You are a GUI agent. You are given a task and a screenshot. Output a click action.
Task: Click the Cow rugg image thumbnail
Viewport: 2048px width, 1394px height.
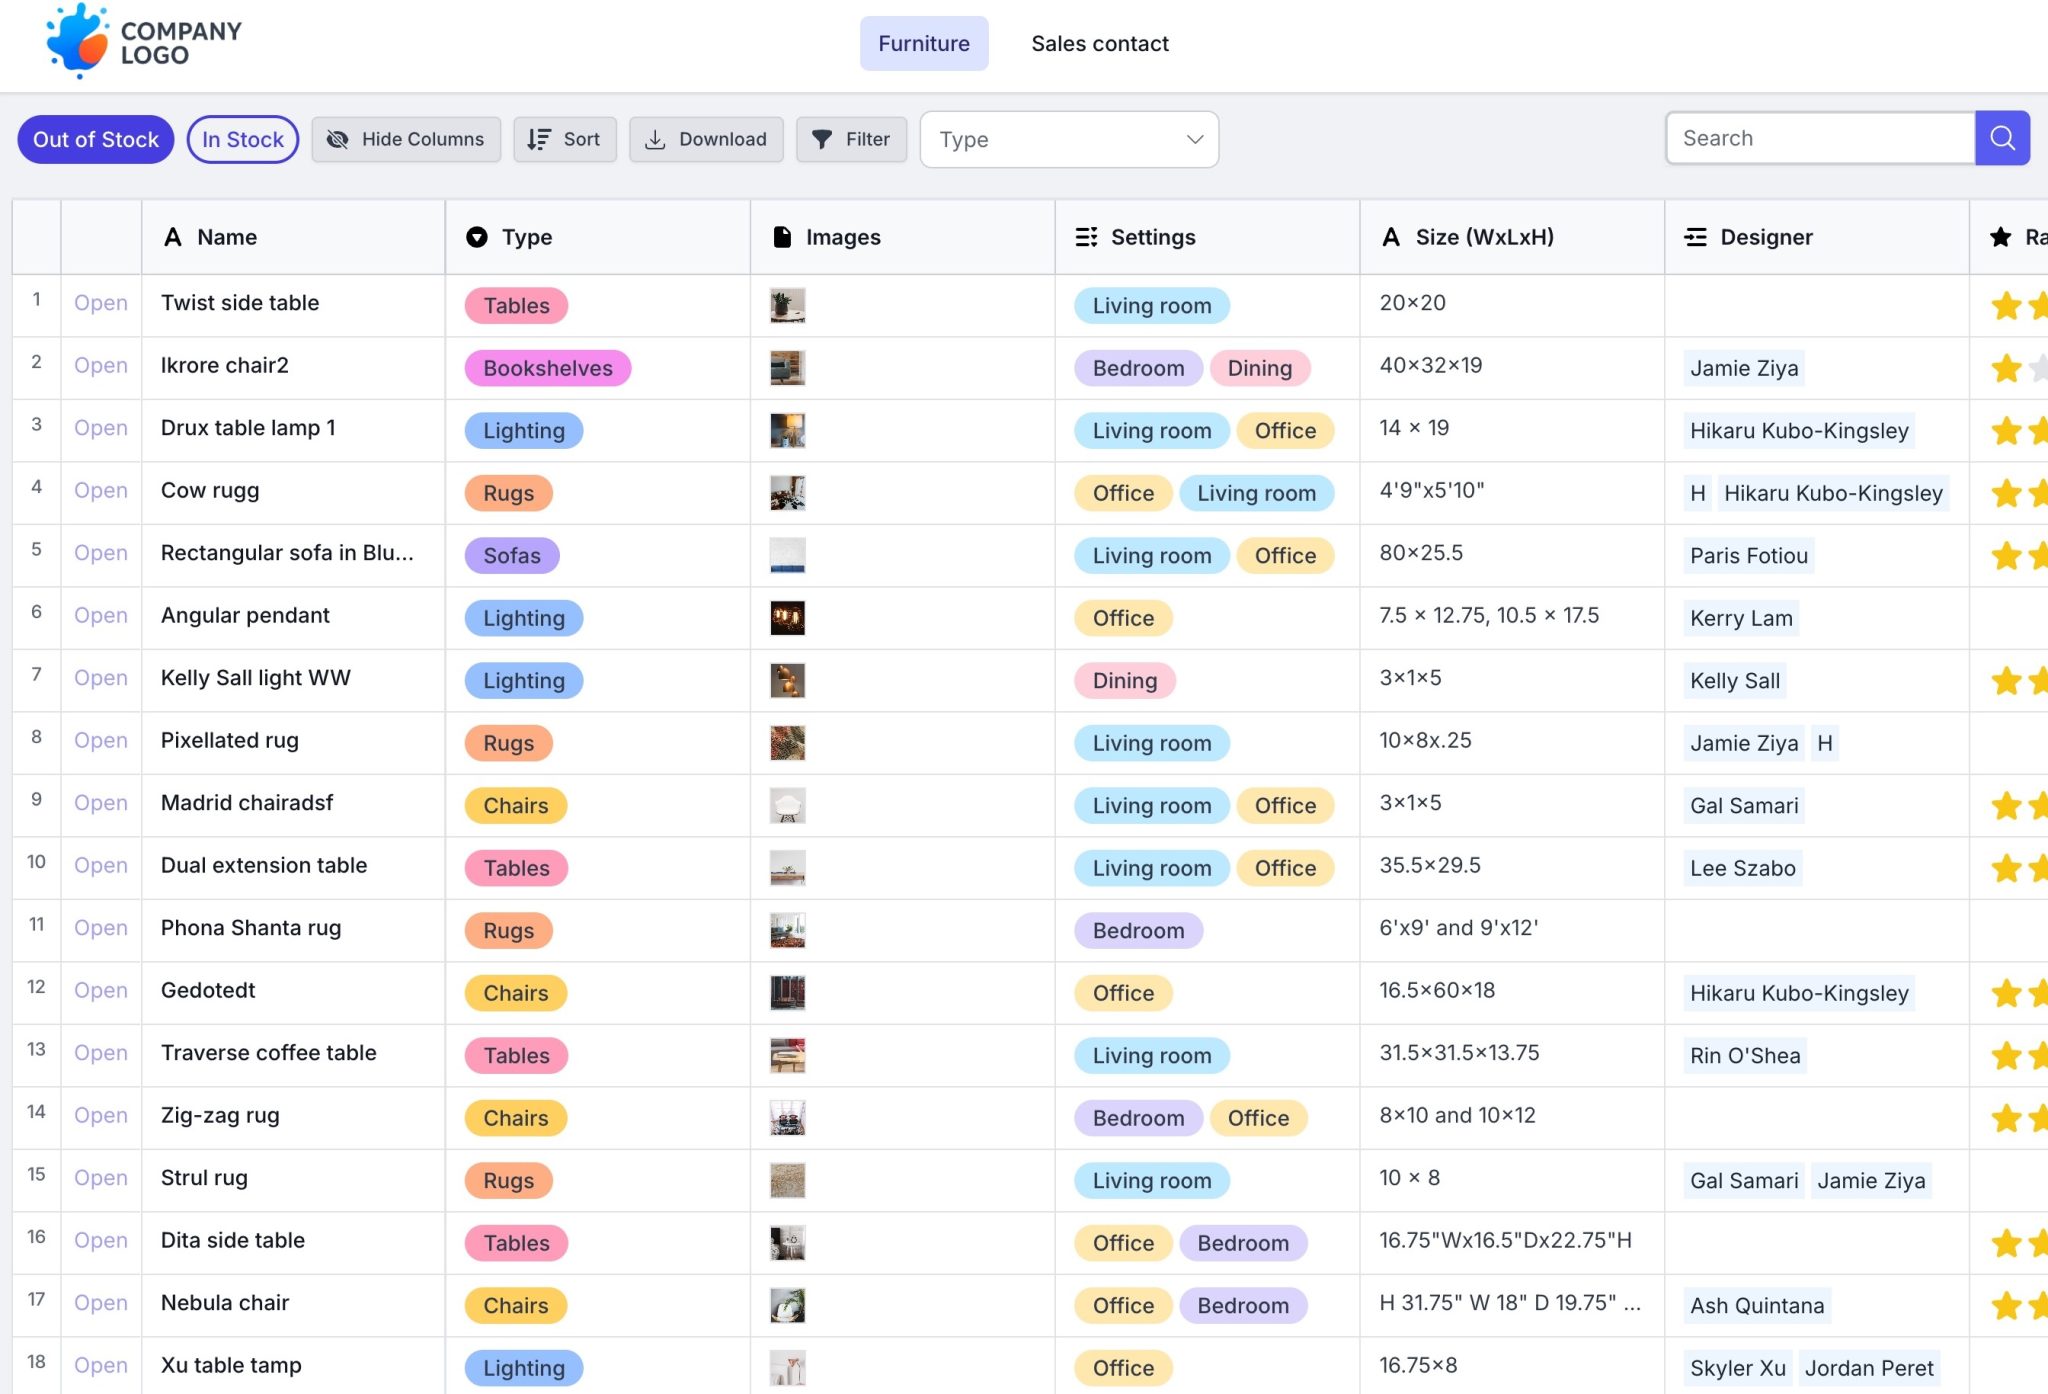pyautogui.click(x=789, y=493)
